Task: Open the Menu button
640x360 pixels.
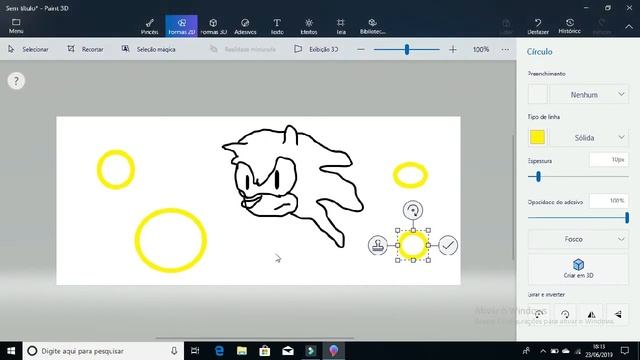Action: tap(16, 26)
